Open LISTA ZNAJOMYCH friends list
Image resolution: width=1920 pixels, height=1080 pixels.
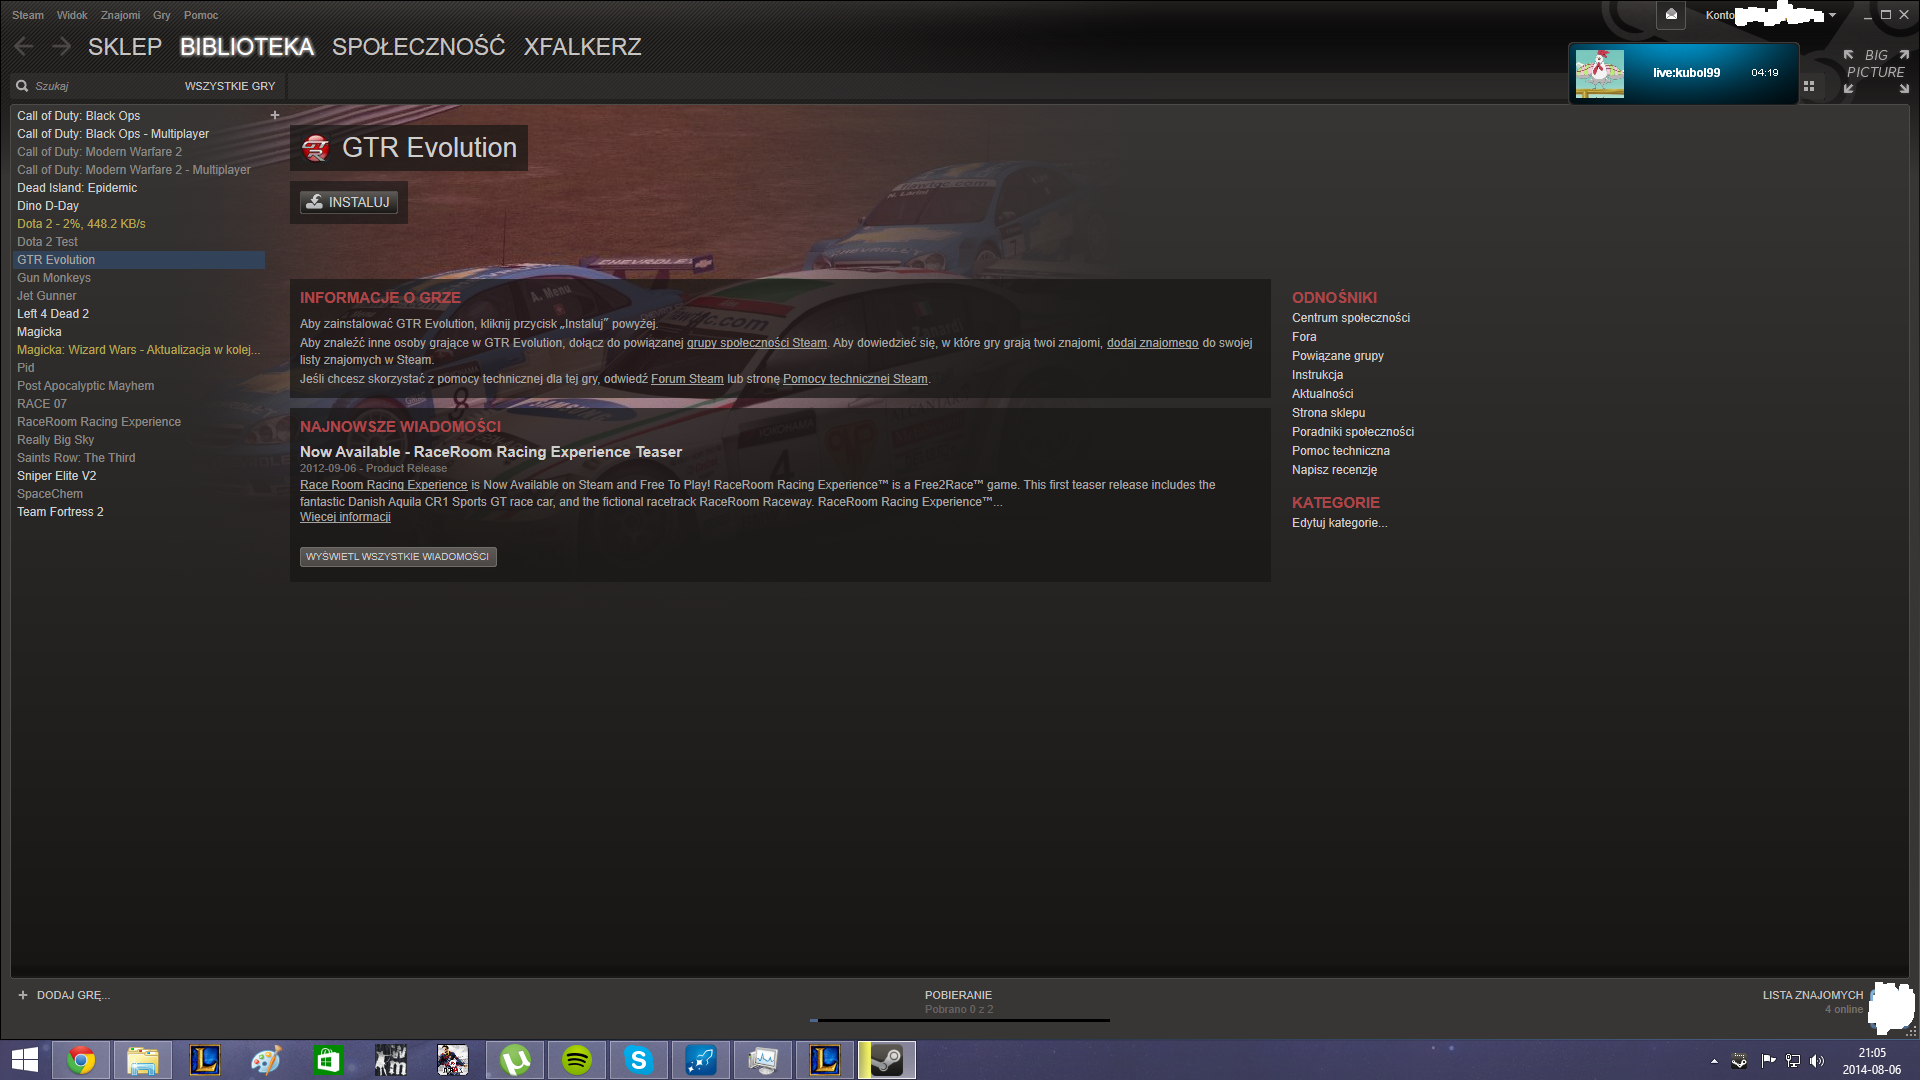1813,995
